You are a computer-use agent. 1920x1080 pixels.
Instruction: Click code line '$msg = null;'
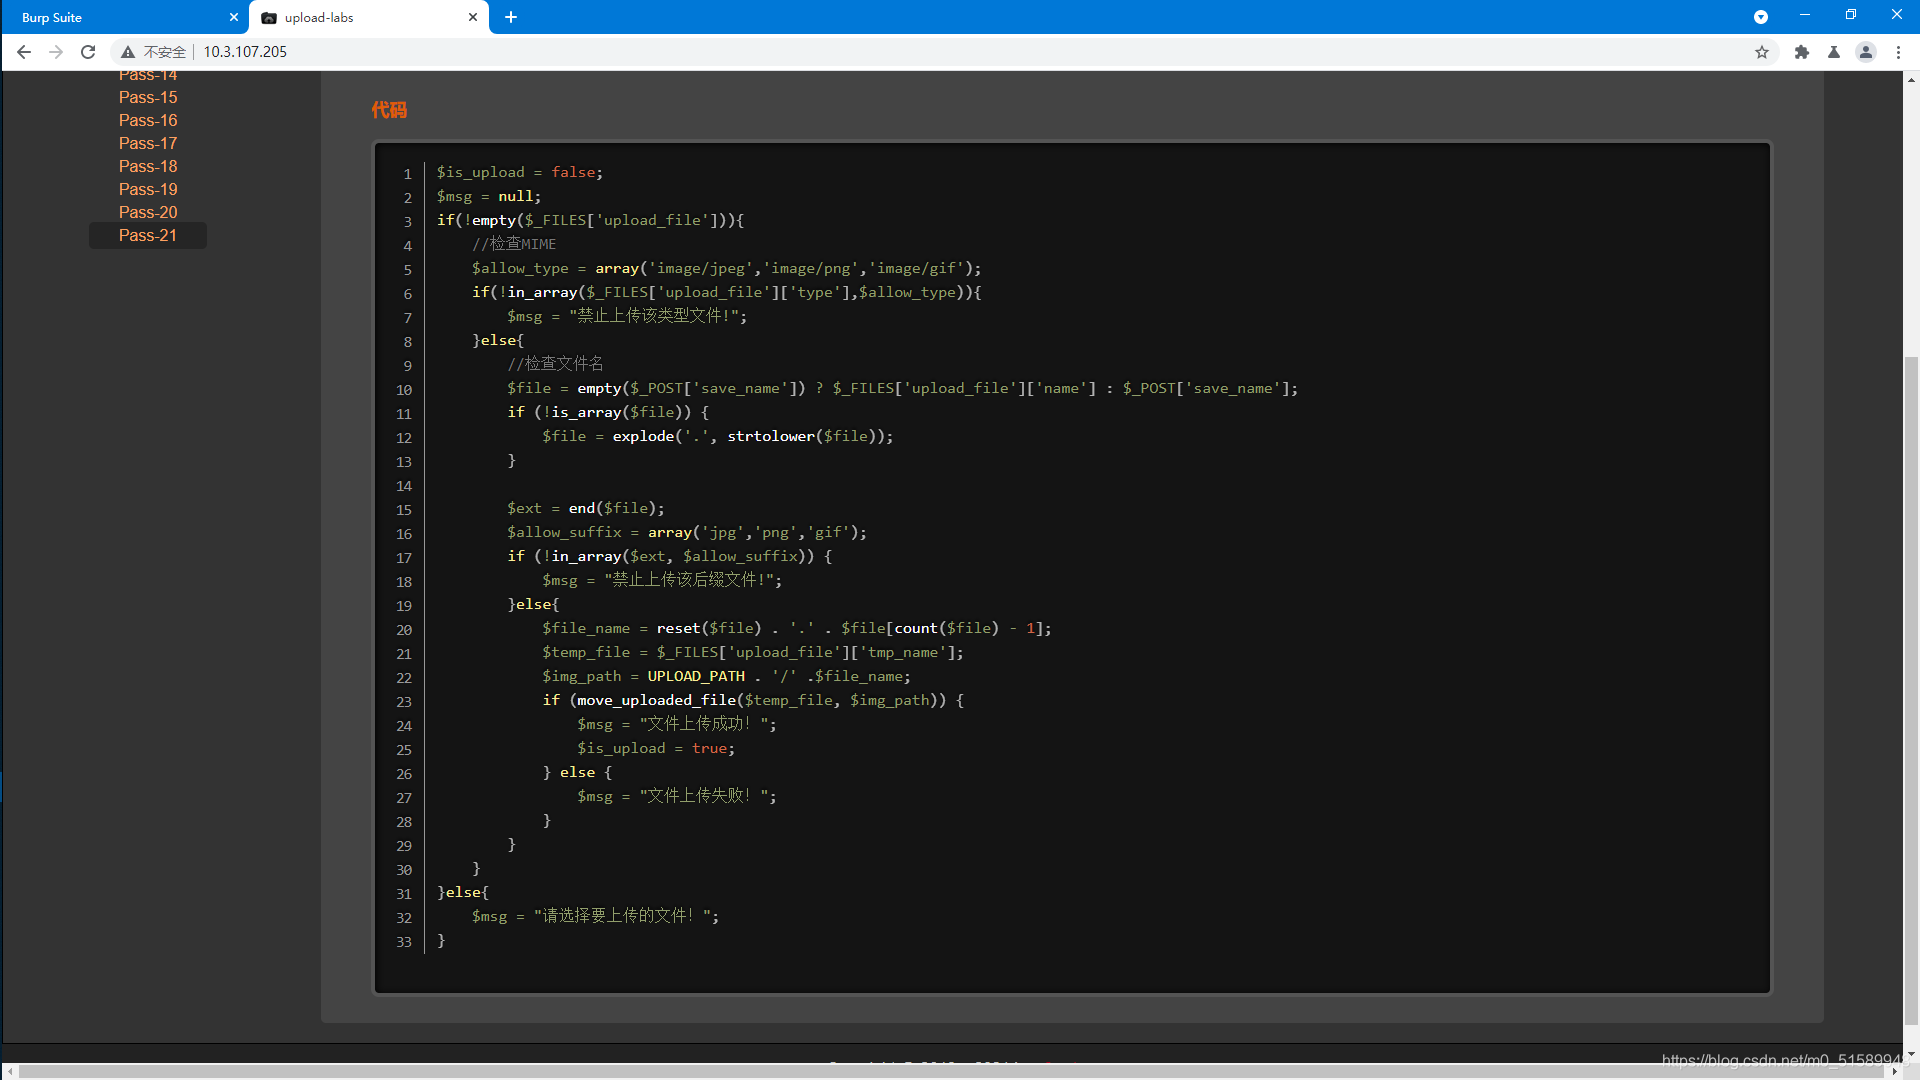[488, 196]
